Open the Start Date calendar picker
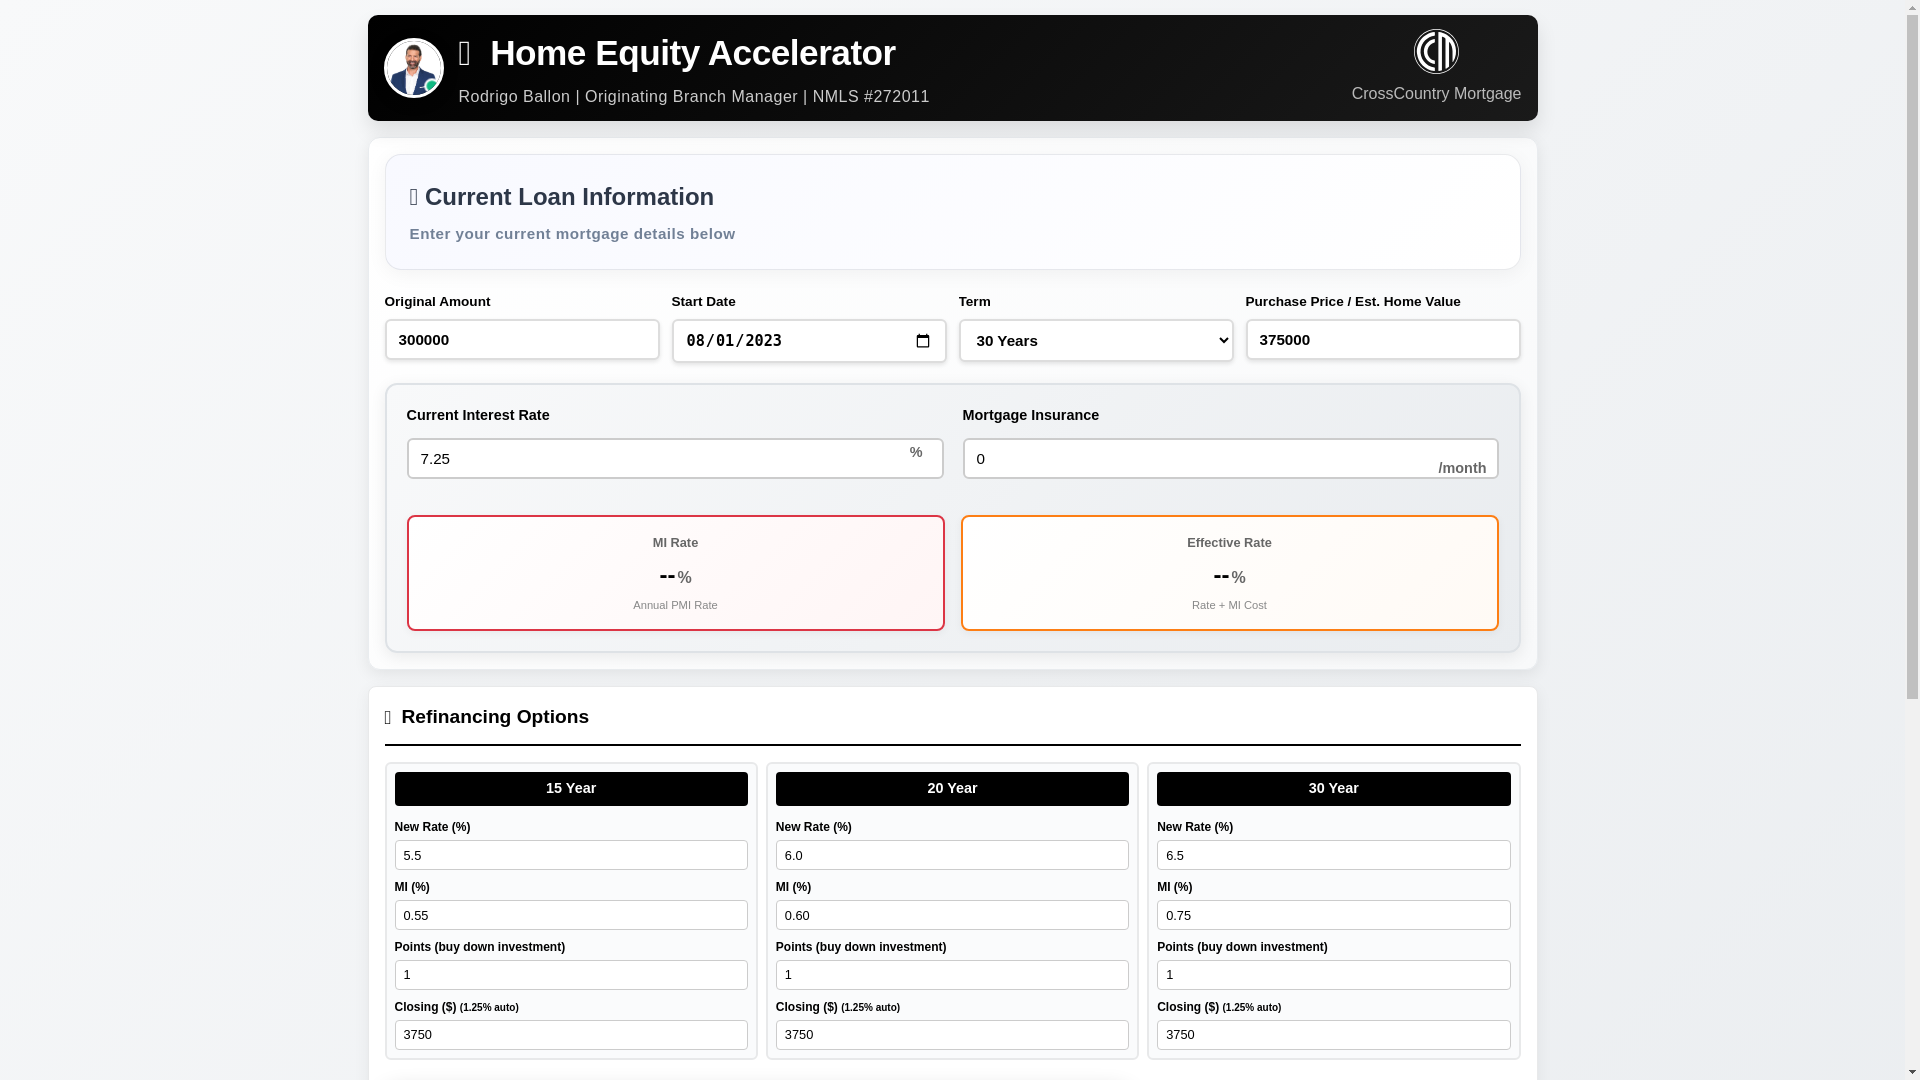The width and height of the screenshot is (1920, 1080). 922,341
